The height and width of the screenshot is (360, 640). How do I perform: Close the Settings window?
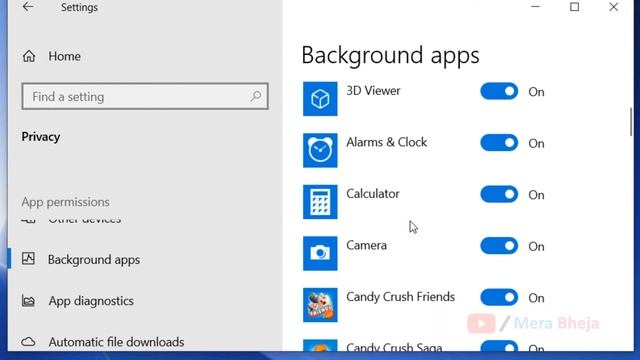click(x=613, y=7)
